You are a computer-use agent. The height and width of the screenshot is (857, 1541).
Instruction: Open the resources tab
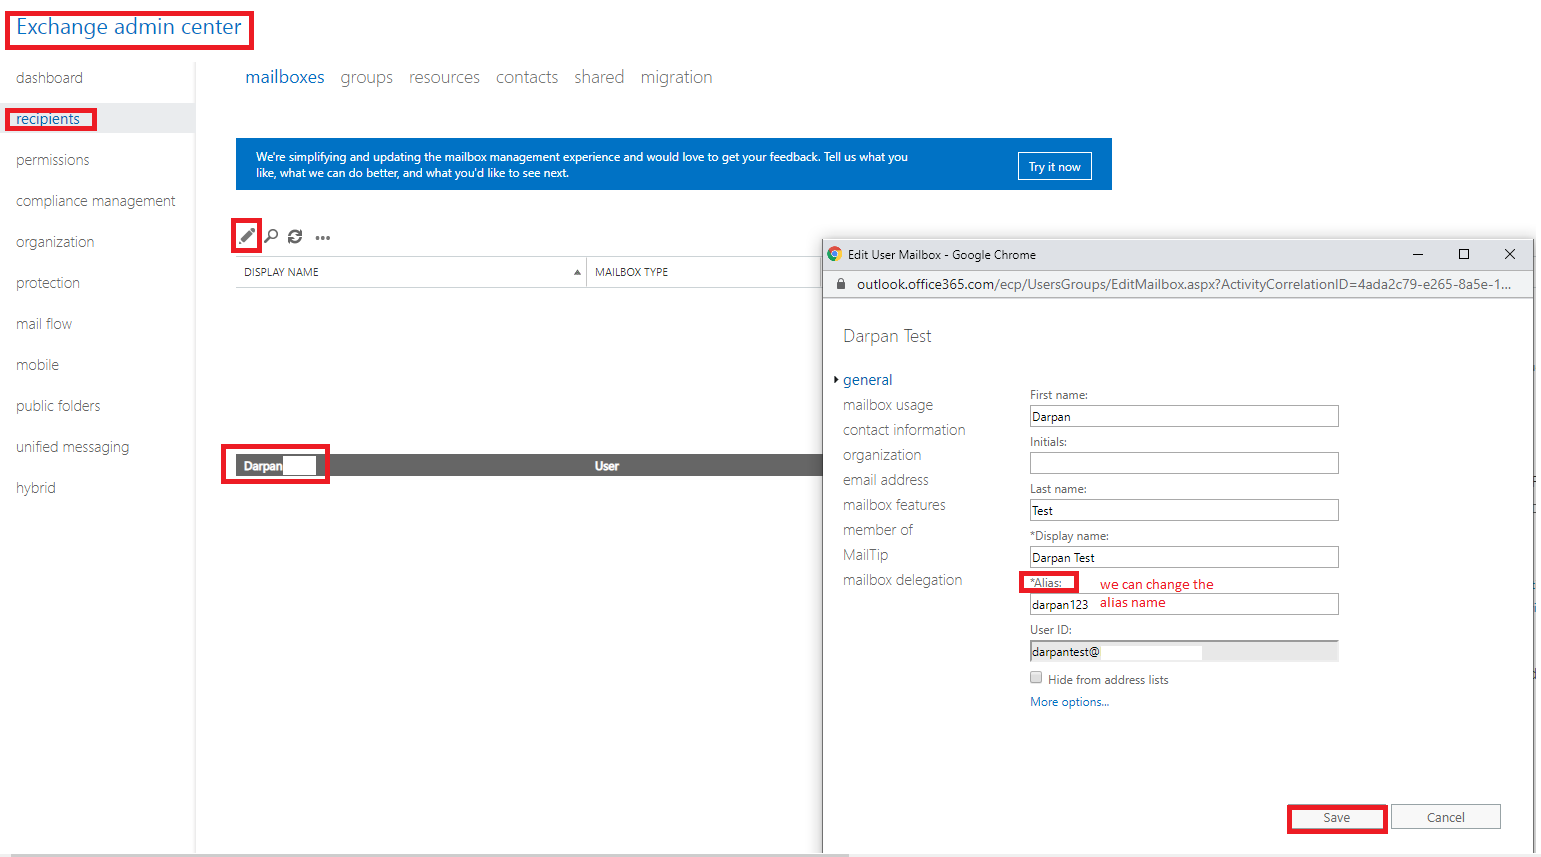[x=444, y=77]
